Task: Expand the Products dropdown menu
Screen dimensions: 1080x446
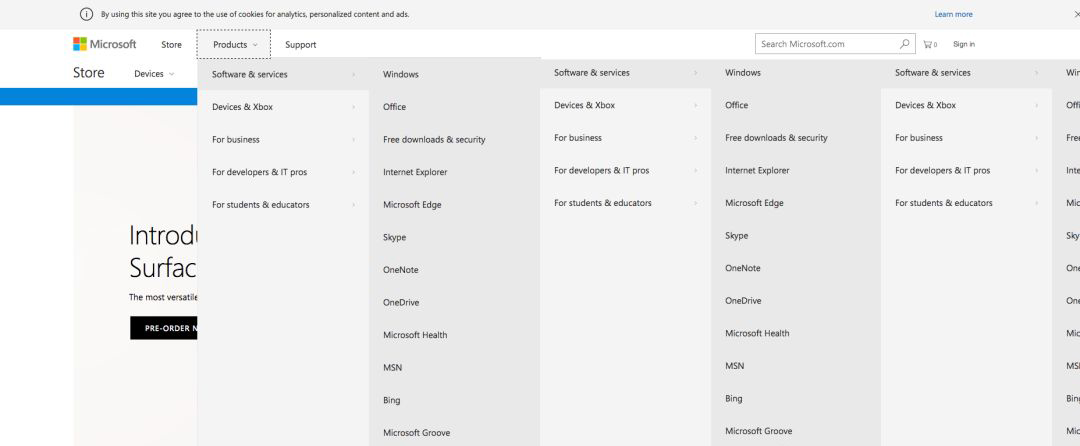Action: [234, 44]
